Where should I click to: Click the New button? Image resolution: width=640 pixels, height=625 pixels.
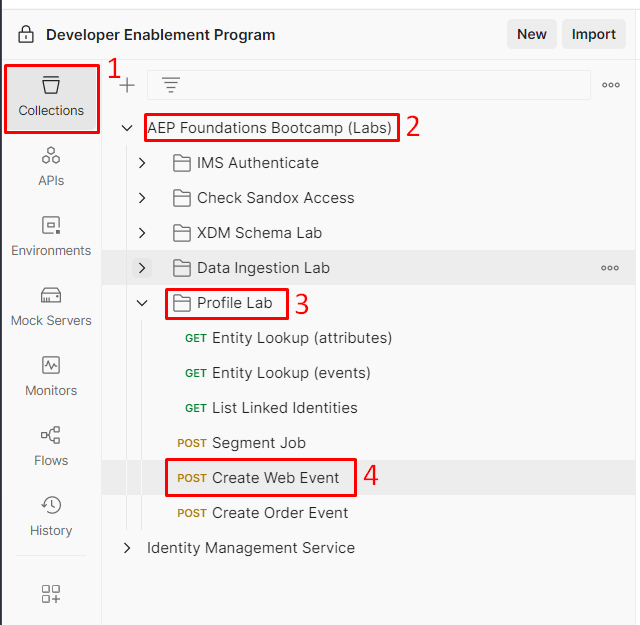(531, 34)
